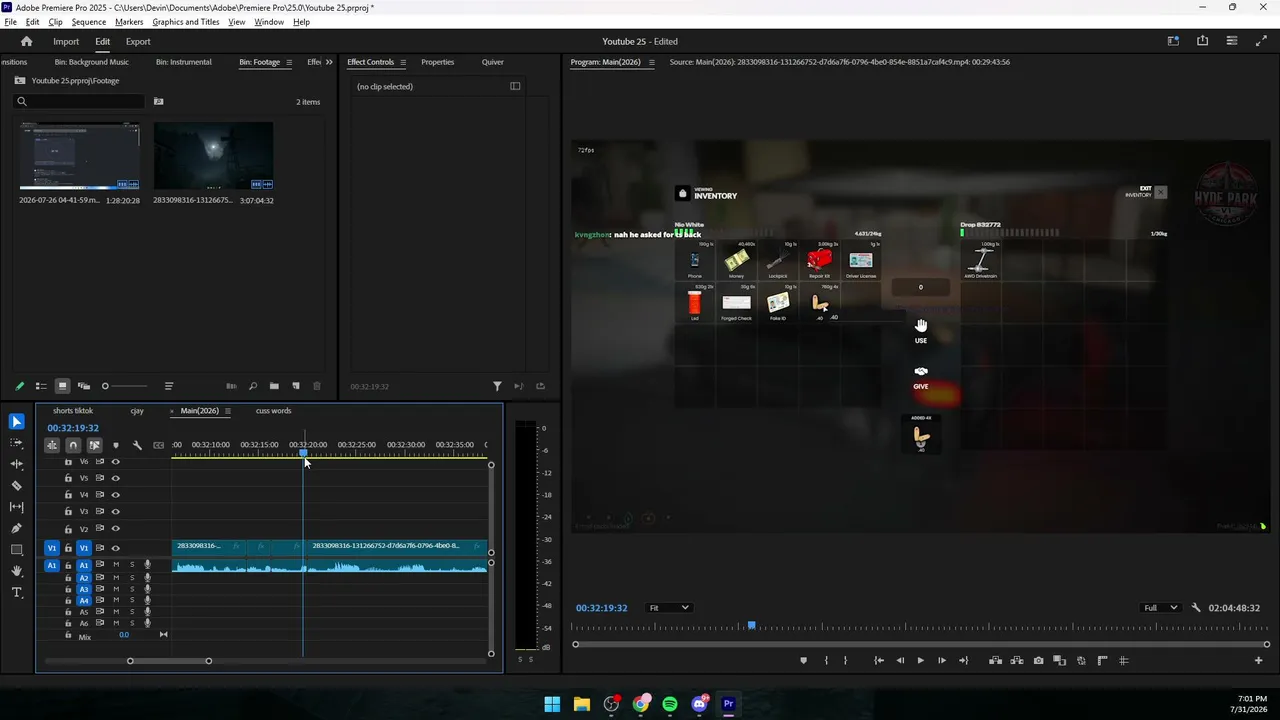Open the Sequence menu
Viewport: 1280px width, 720px height.
pos(89,22)
